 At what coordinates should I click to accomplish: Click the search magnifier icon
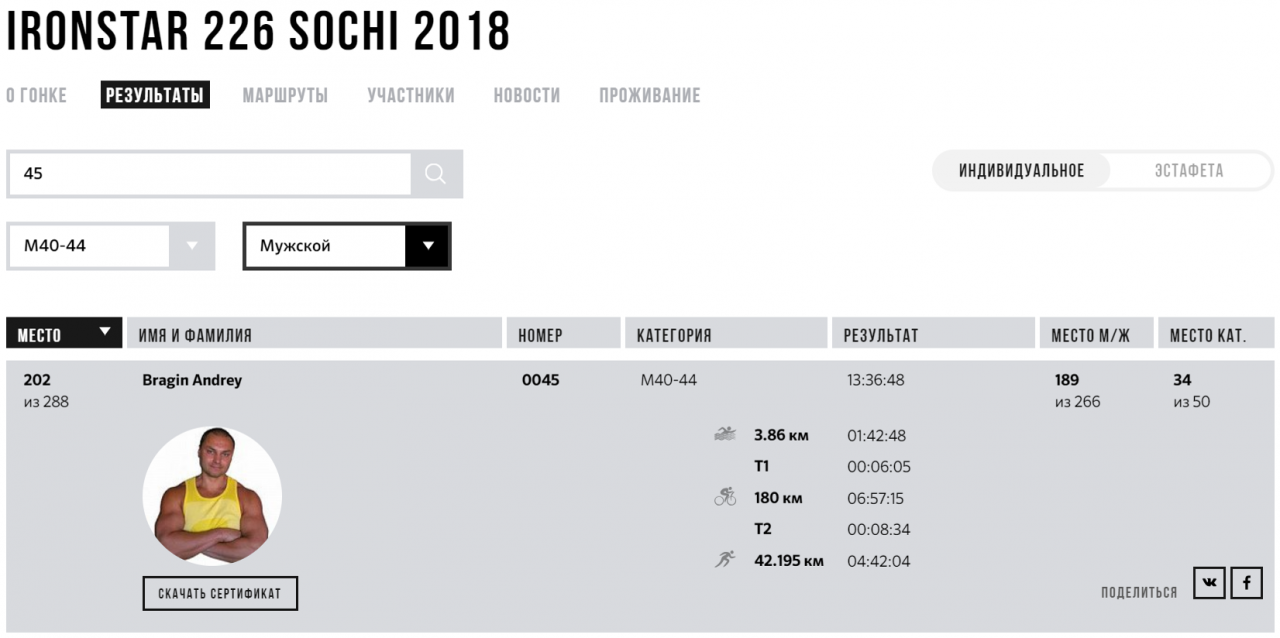435,174
